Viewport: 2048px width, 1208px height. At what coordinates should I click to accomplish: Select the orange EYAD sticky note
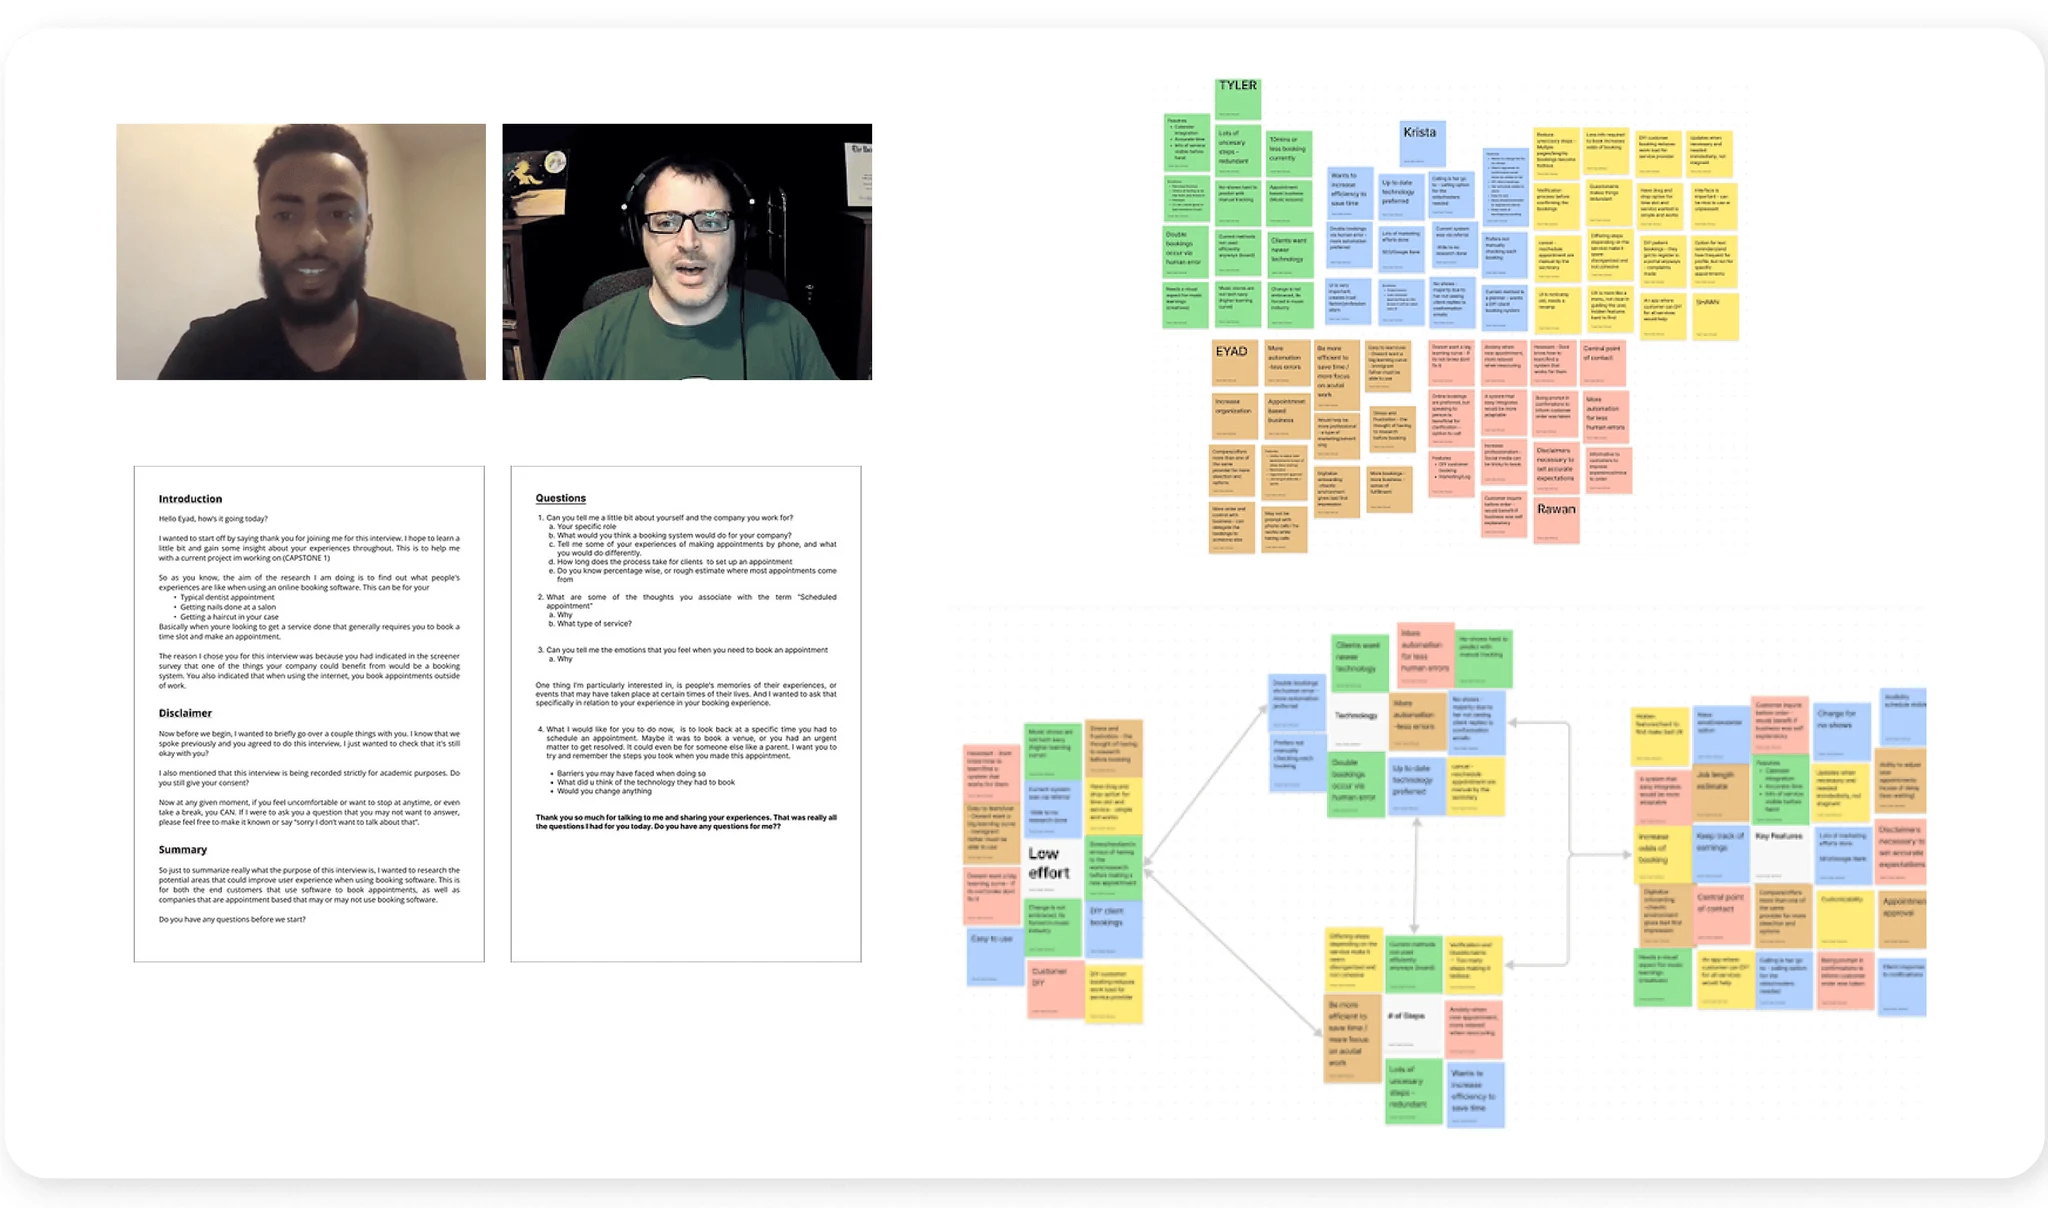1234,363
